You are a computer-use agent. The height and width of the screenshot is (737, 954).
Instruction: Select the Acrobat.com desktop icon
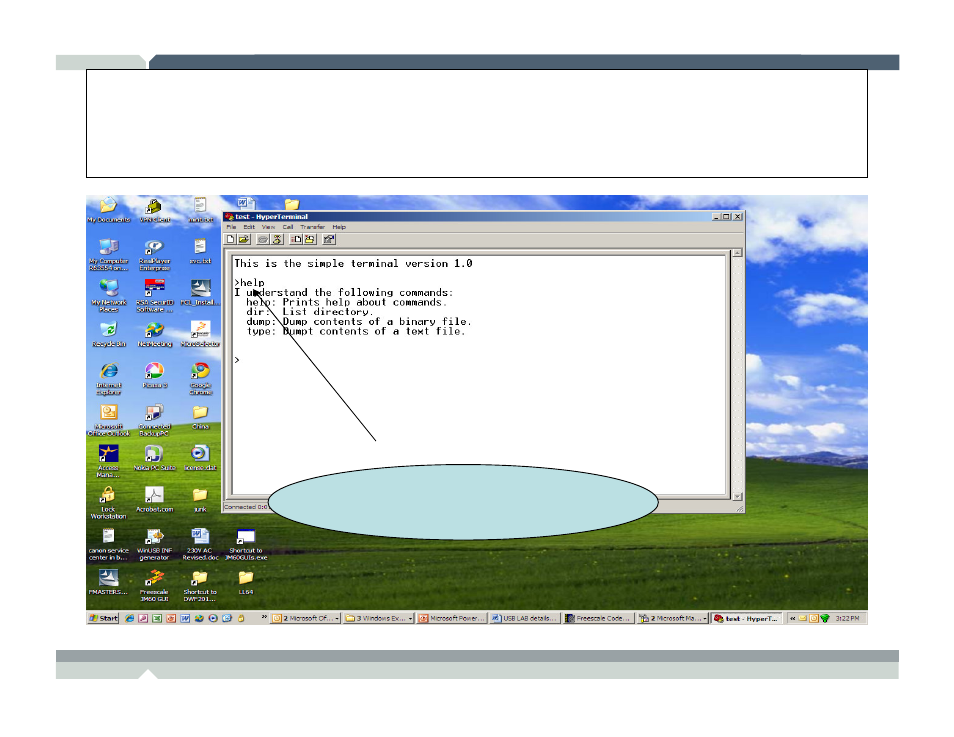point(155,499)
